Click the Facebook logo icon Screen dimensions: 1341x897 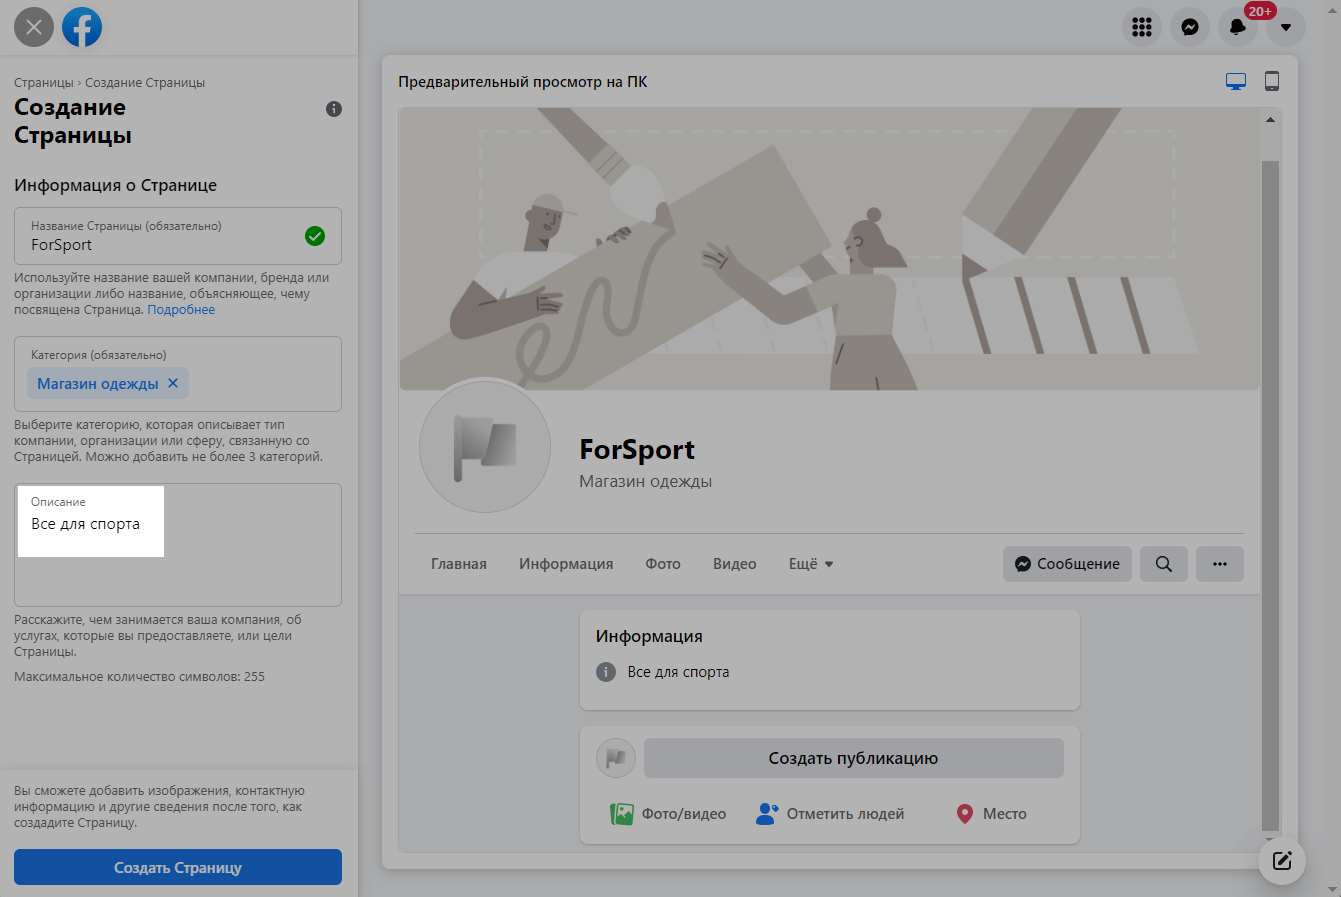click(82, 27)
